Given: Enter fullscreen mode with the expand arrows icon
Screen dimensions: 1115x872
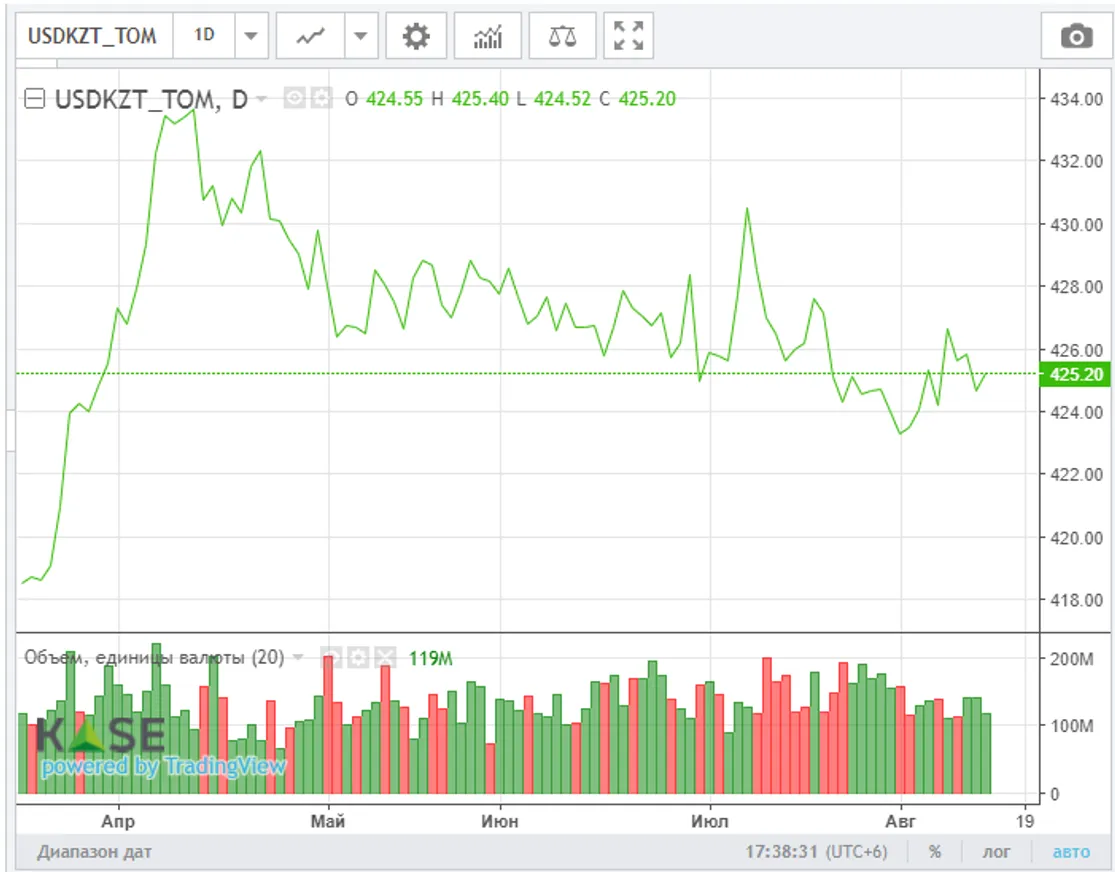Looking at the screenshot, I should 628,37.
